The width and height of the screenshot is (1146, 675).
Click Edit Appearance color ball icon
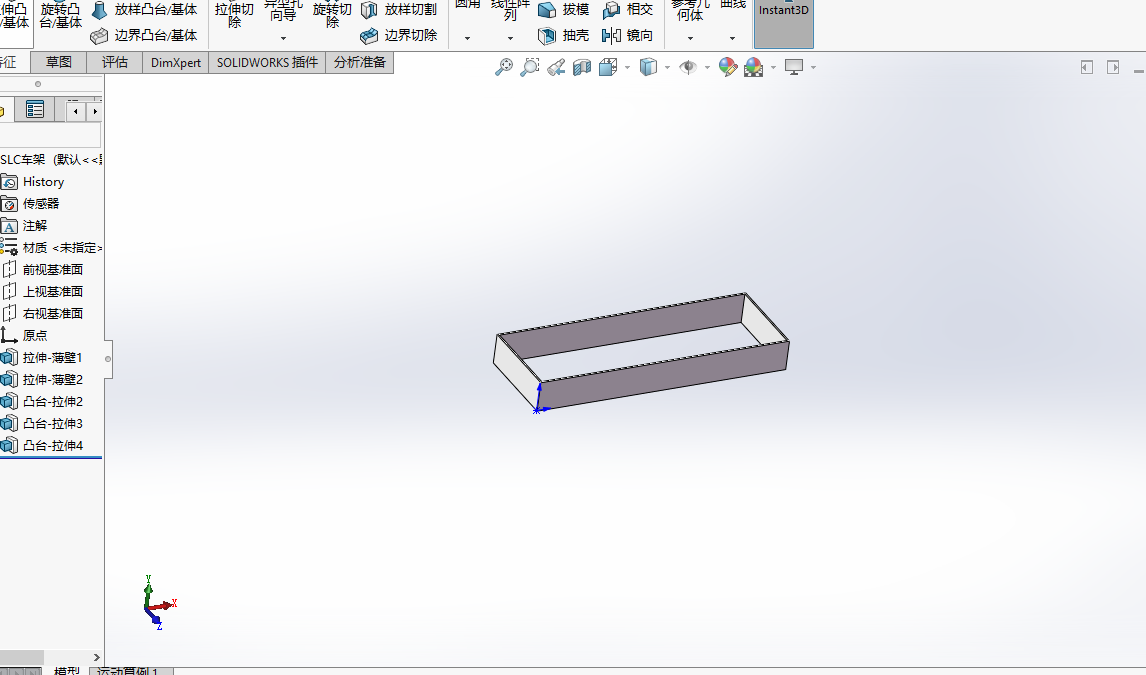[728, 67]
